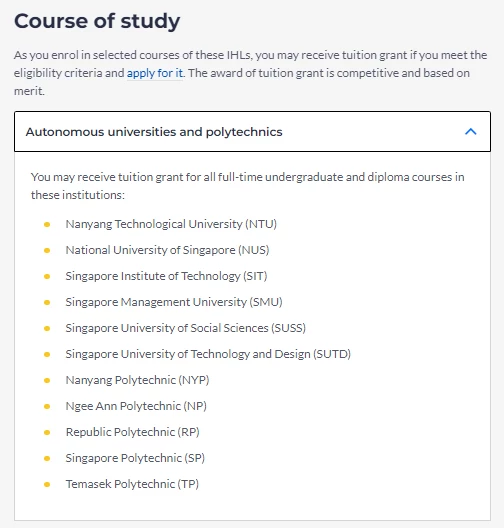Collapse the accordion using the chevron up icon
Viewport: 504px width, 528px height.
471,132
